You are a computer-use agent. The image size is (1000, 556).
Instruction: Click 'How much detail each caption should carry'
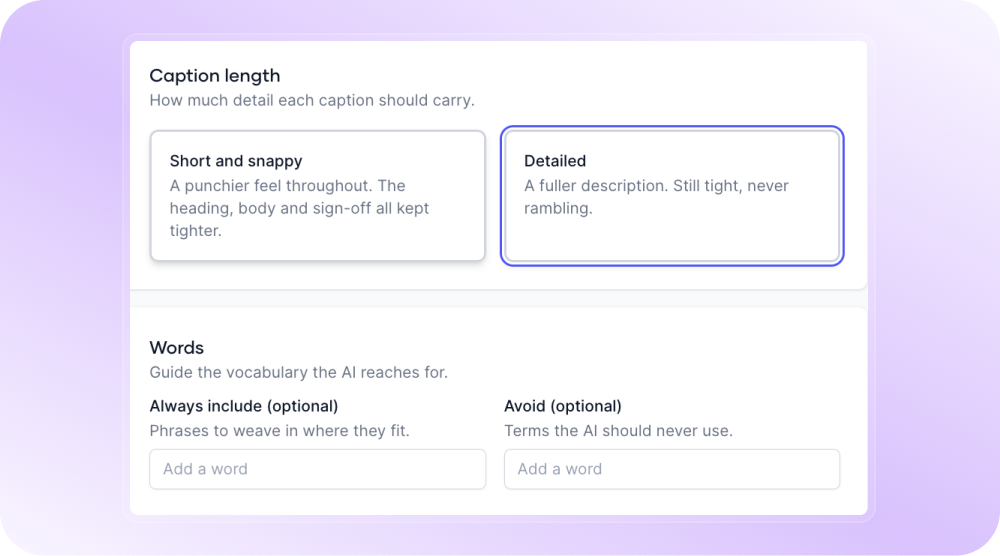312,101
